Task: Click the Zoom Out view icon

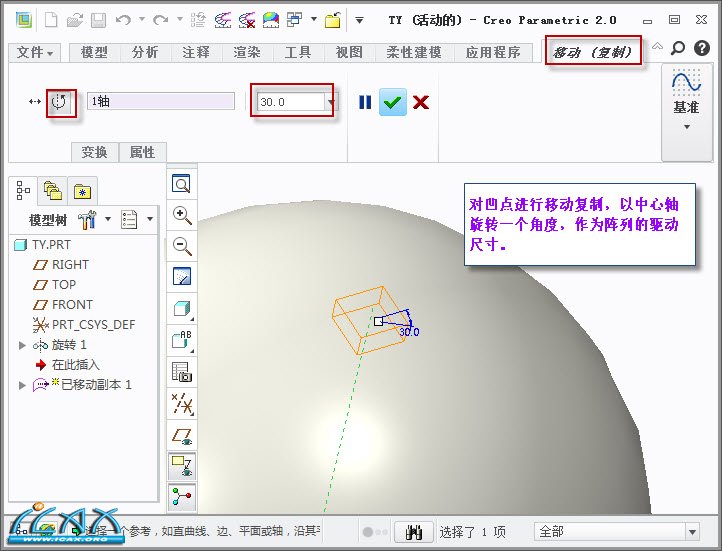Action: click(182, 246)
